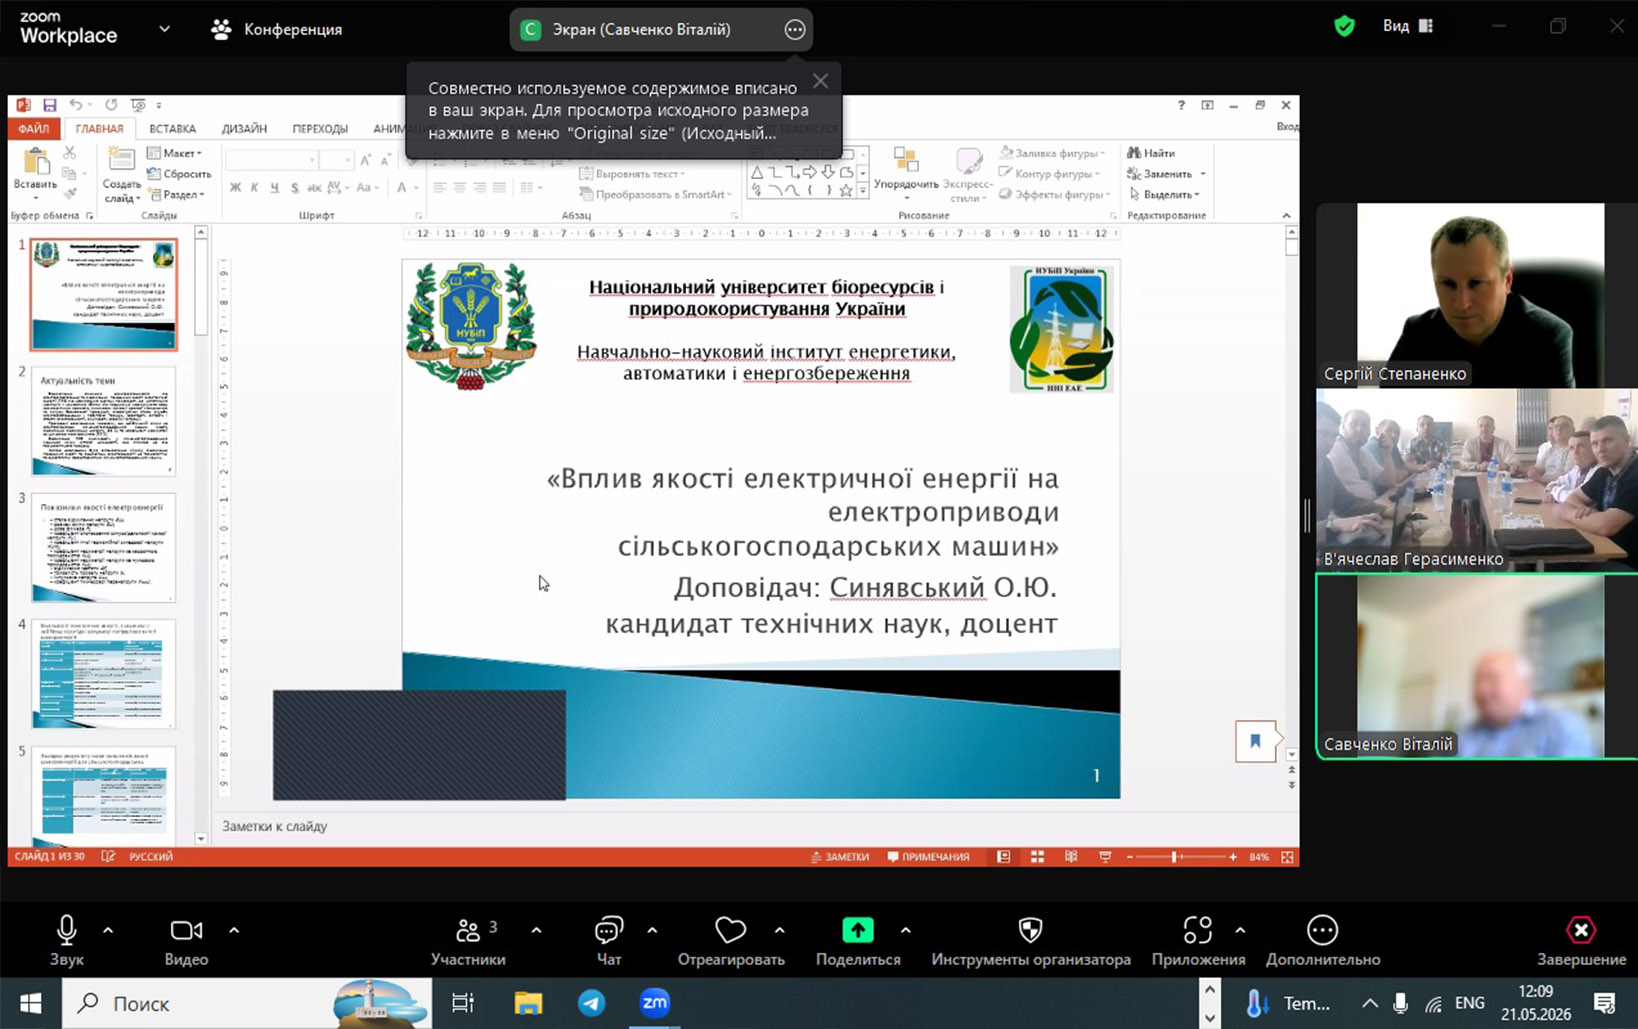
Task: Toggle camera with Видео button
Action: pos(186,940)
